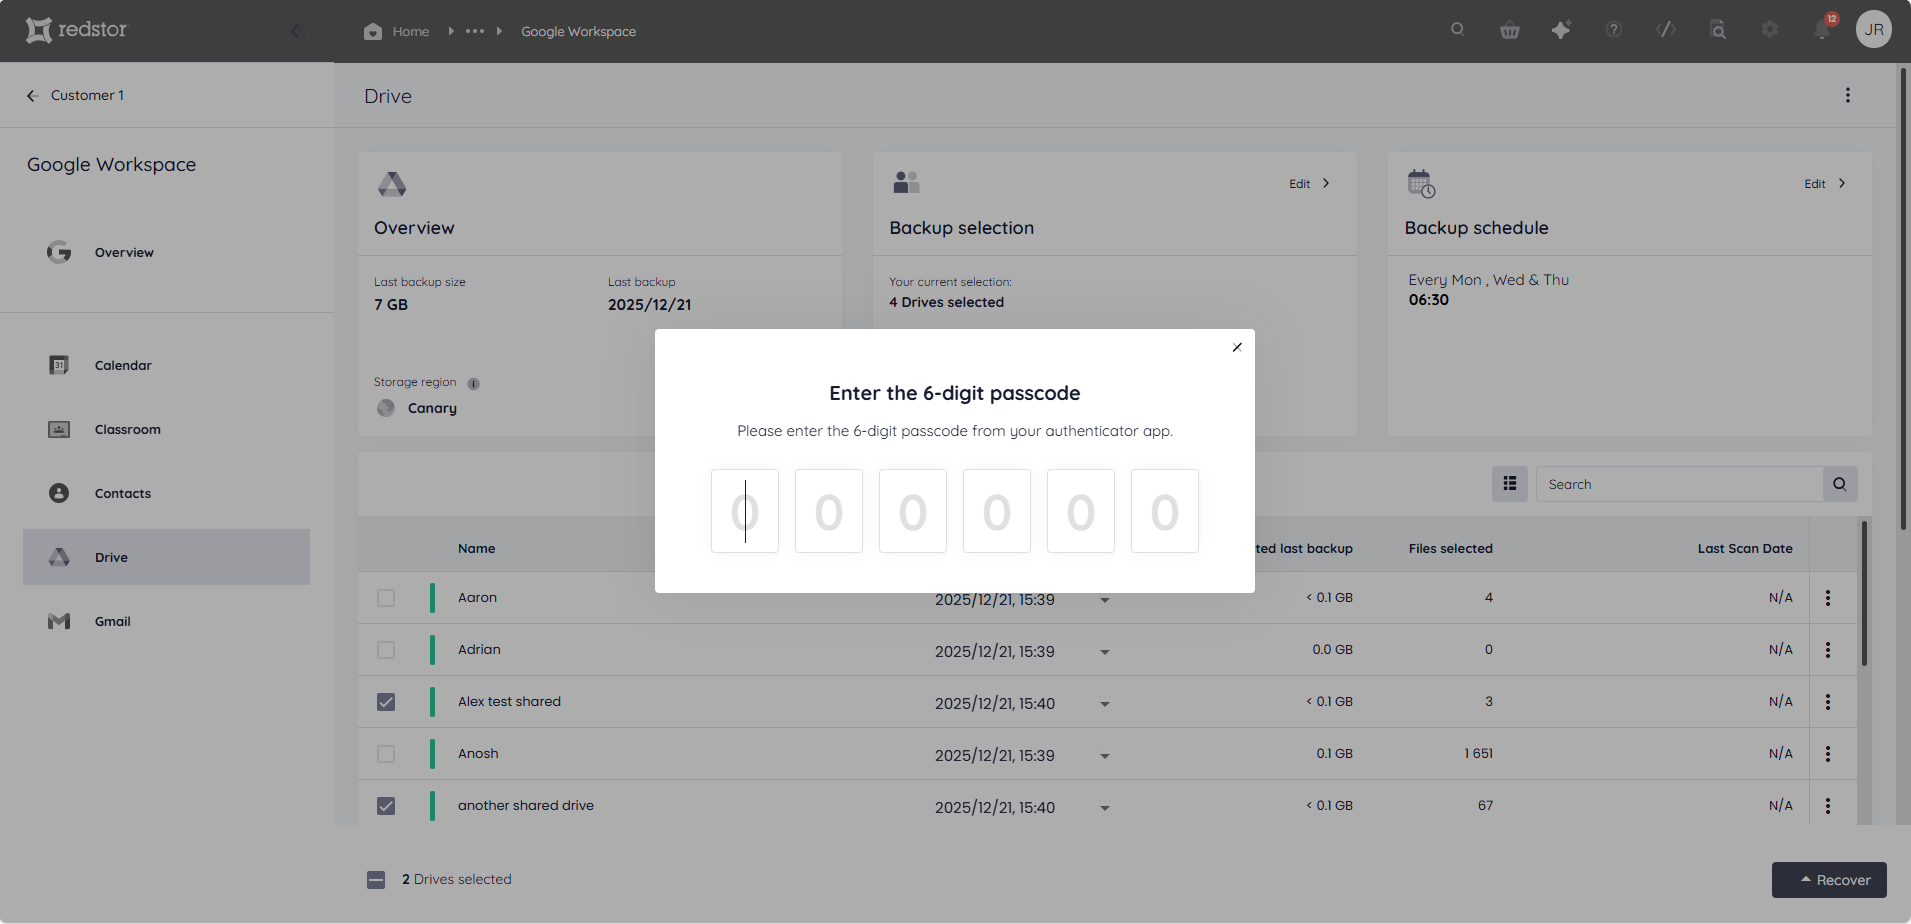1911x924 pixels.
Task: Open the document search icon
Action: pos(1718,30)
